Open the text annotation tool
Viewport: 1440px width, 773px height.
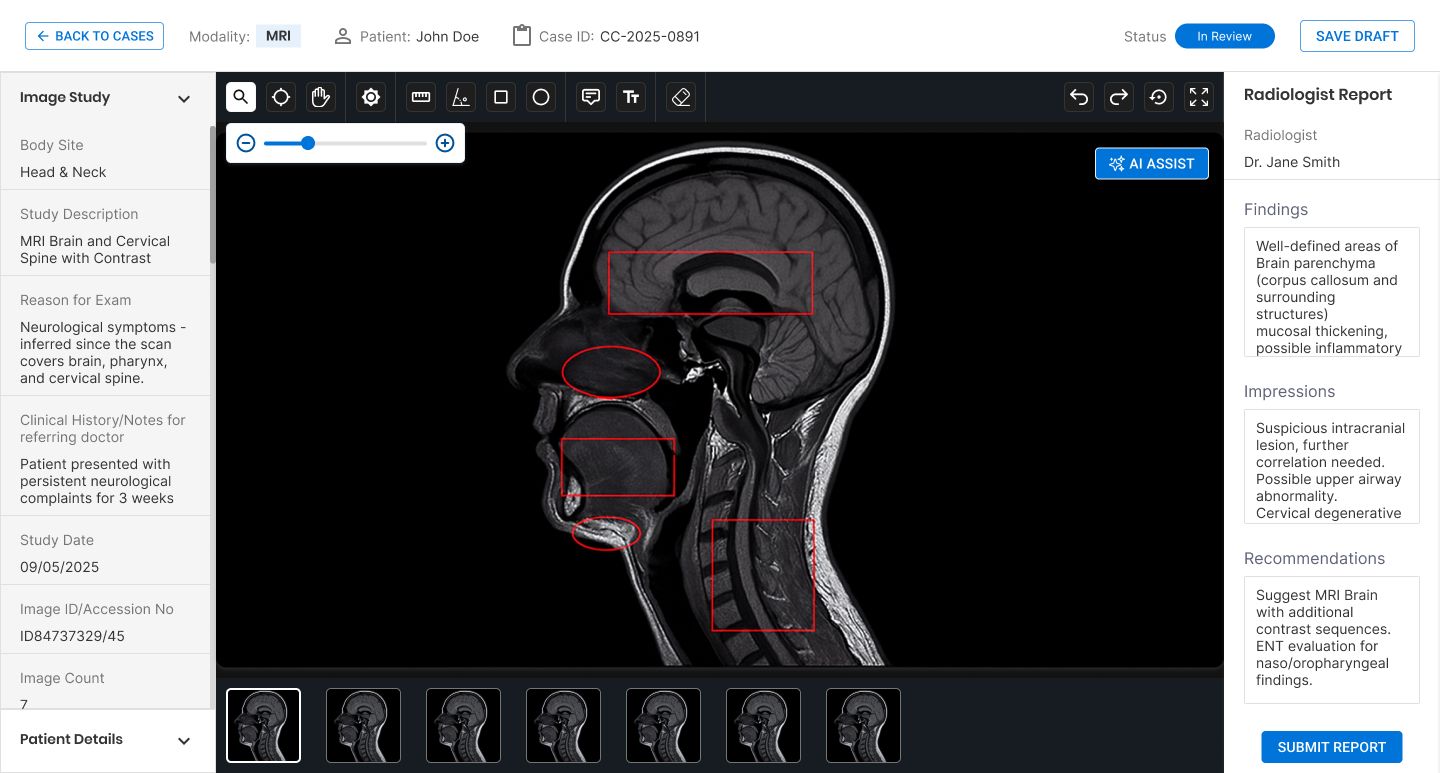tap(631, 97)
